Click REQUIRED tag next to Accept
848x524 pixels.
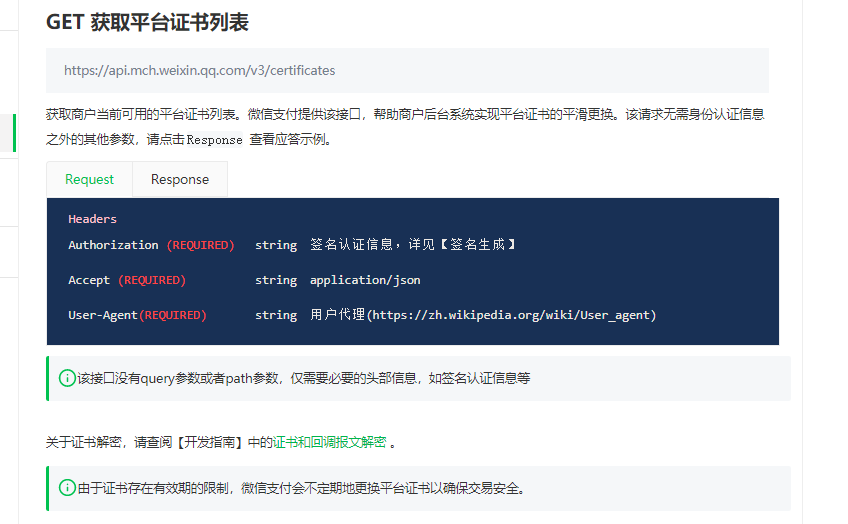click(152, 280)
